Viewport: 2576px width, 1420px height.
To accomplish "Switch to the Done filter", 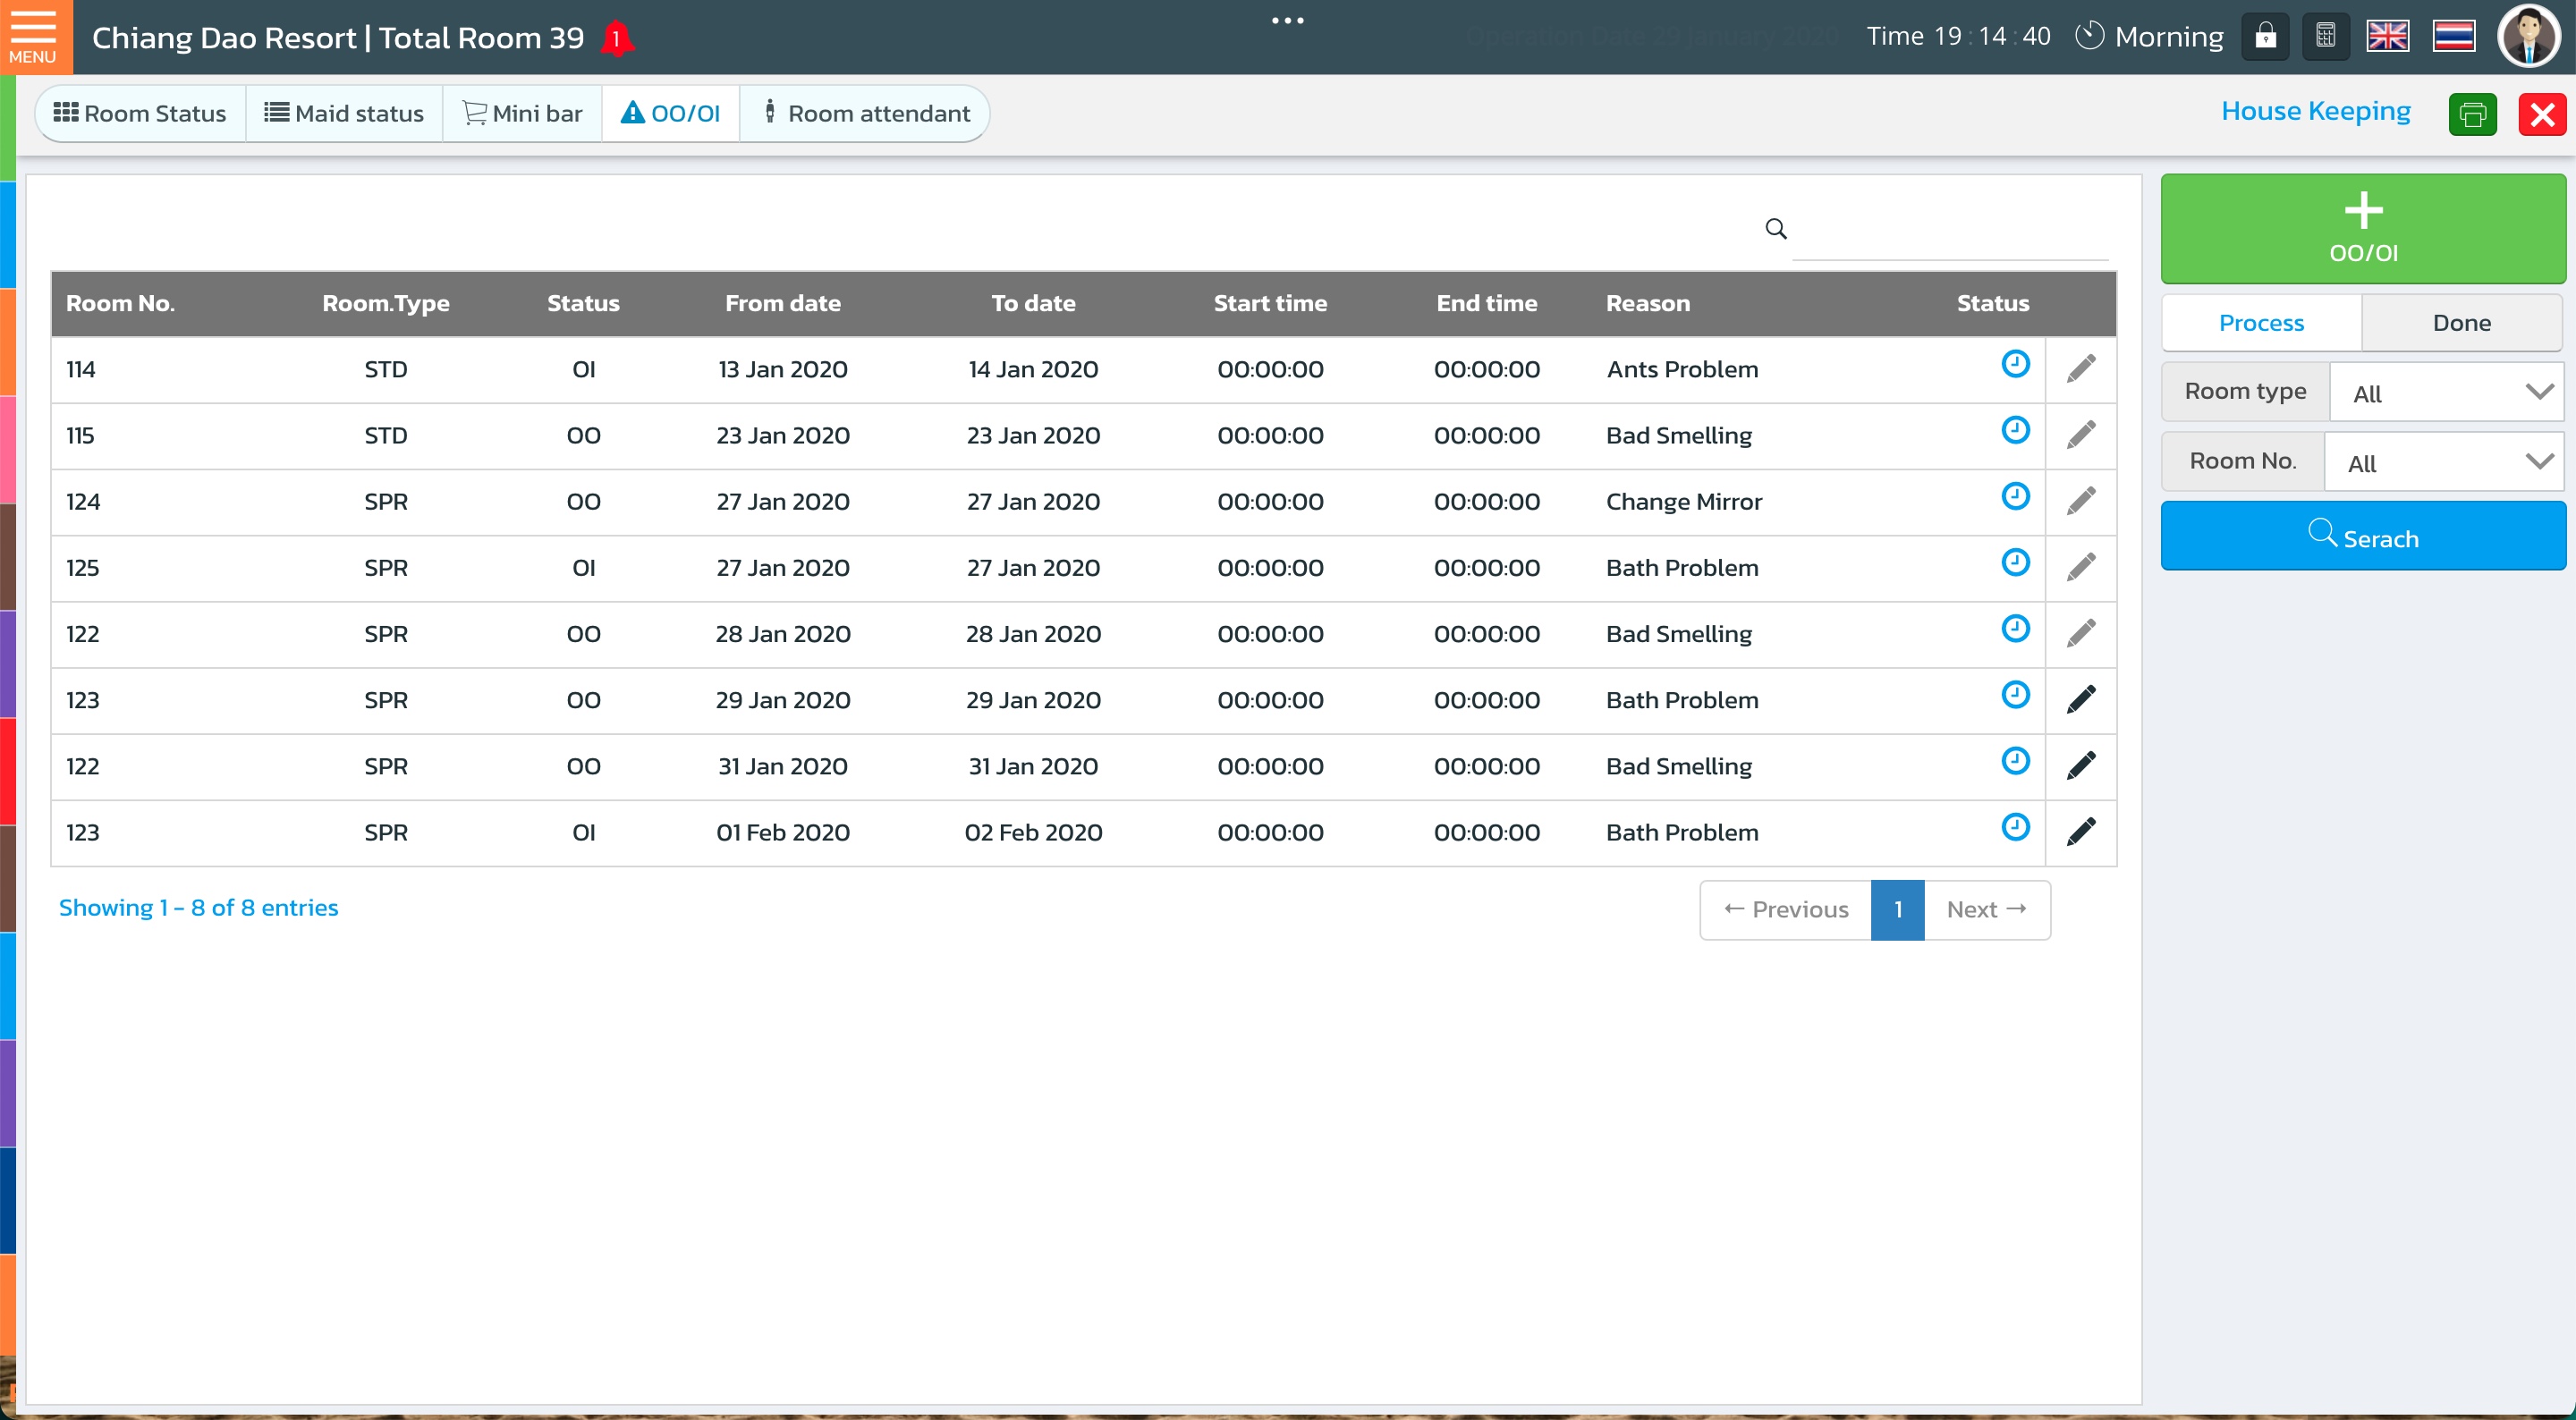I will 2461,323.
